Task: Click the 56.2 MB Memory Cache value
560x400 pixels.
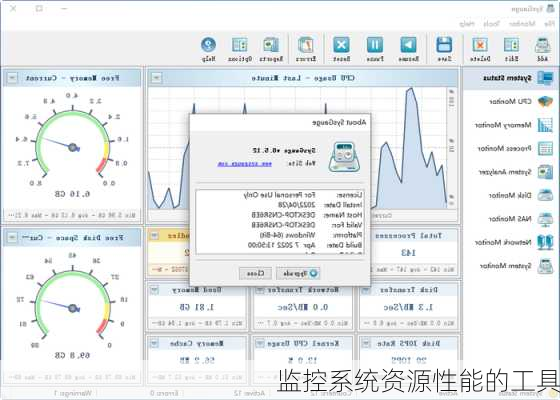Action: tap(196, 361)
